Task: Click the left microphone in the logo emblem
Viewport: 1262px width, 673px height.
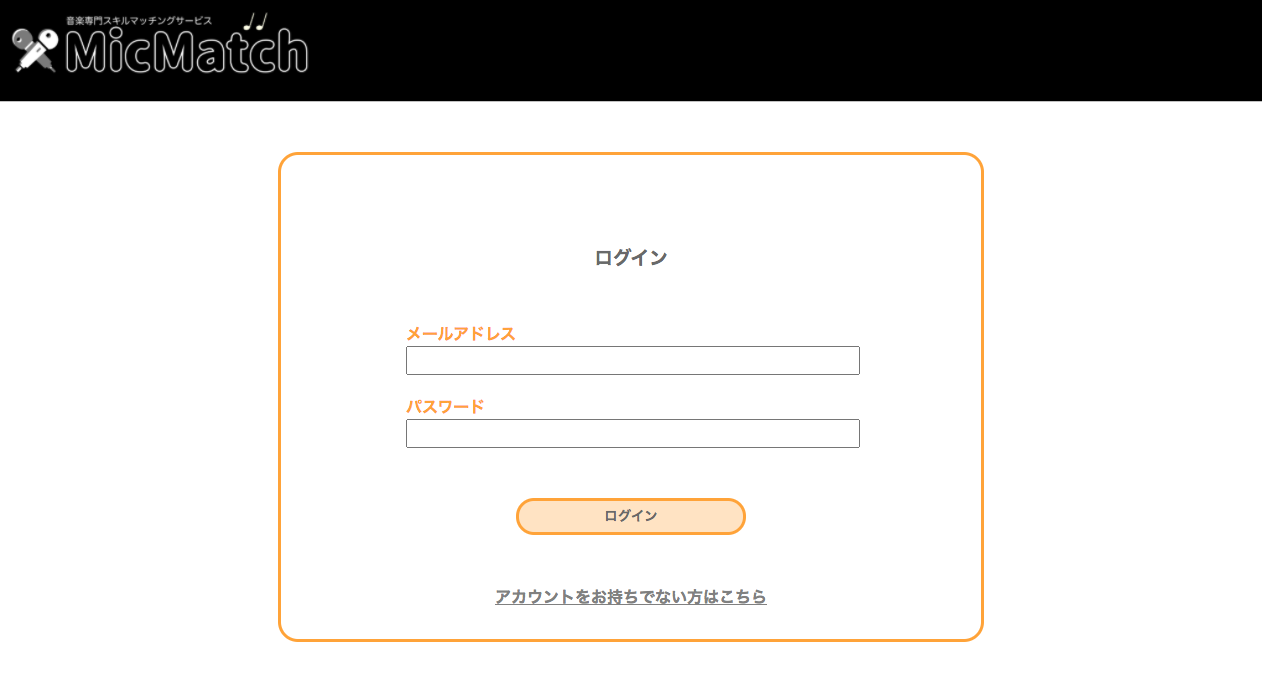Action: coord(23,38)
